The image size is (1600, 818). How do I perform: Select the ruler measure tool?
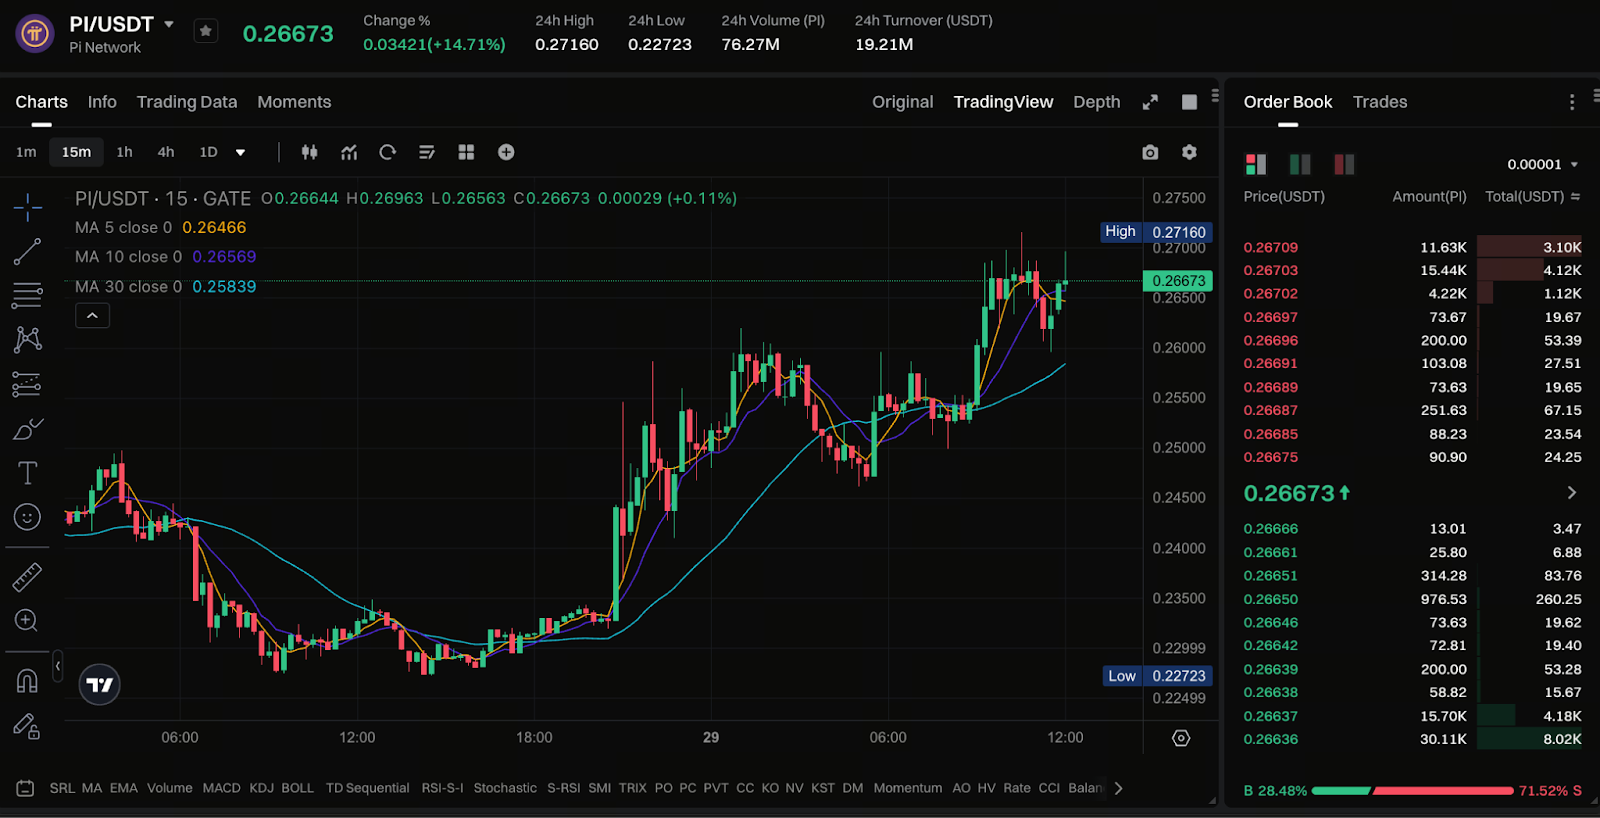point(27,576)
